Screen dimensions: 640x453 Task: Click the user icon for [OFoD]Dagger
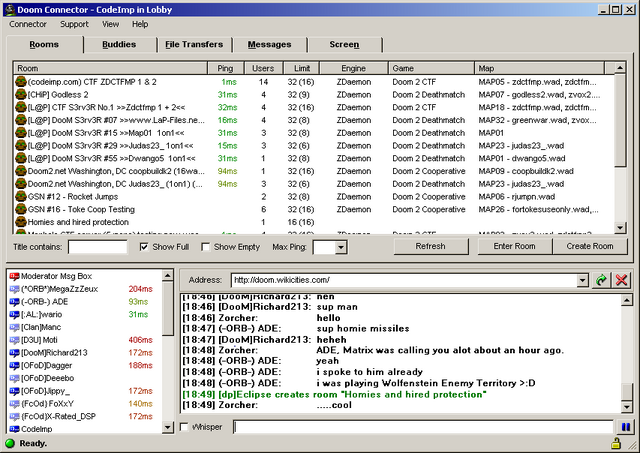point(14,366)
